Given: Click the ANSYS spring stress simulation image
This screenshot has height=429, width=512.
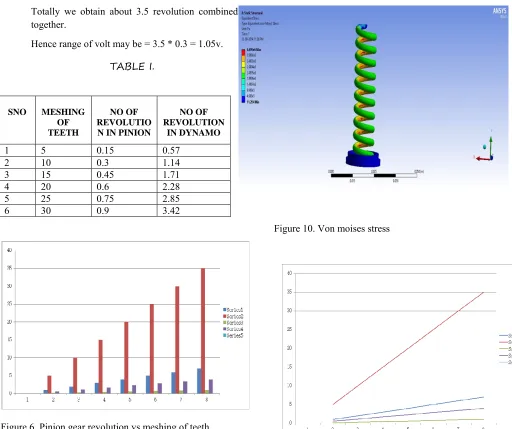Looking at the screenshot, I should pyautogui.click(x=374, y=95).
